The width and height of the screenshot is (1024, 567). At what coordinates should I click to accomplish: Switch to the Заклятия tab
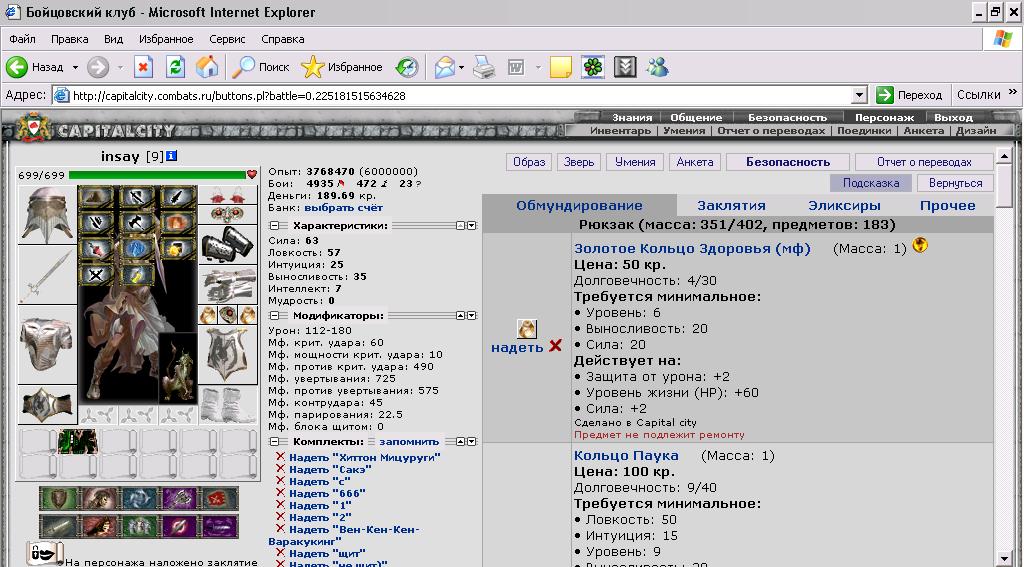731,206
